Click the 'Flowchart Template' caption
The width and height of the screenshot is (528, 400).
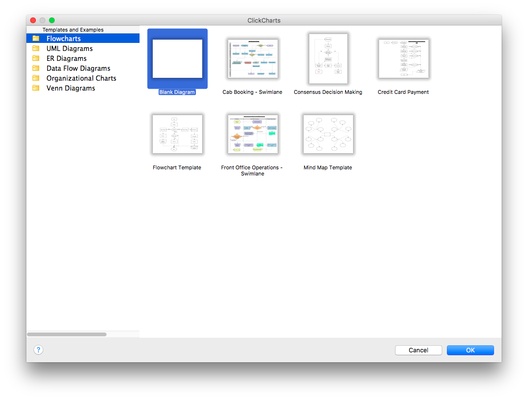click(177, 167)
